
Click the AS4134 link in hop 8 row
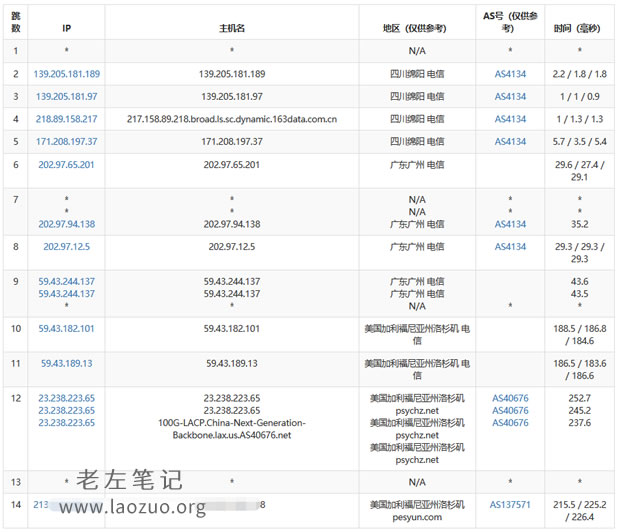510,246
